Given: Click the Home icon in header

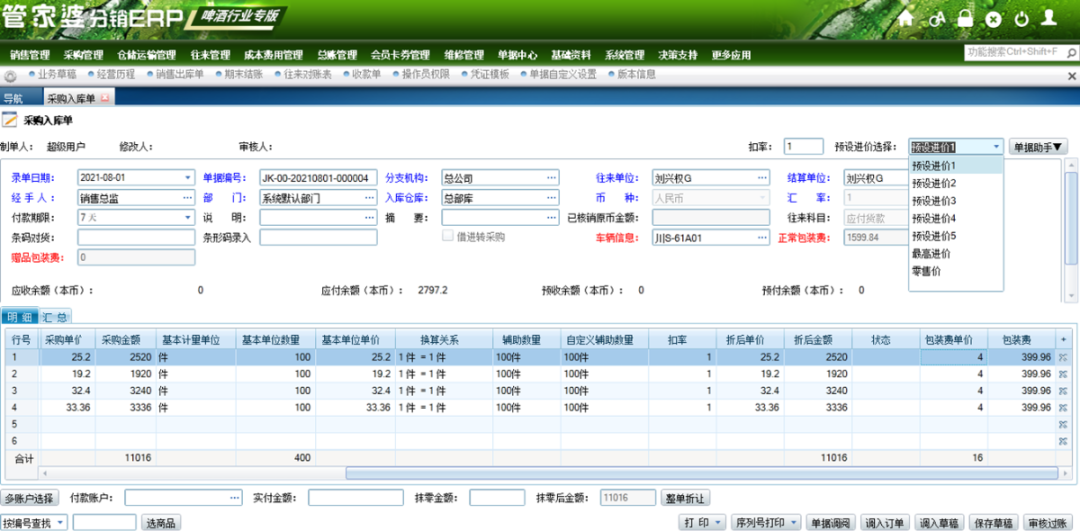Looking at the screenshot, I should point(906,19).
